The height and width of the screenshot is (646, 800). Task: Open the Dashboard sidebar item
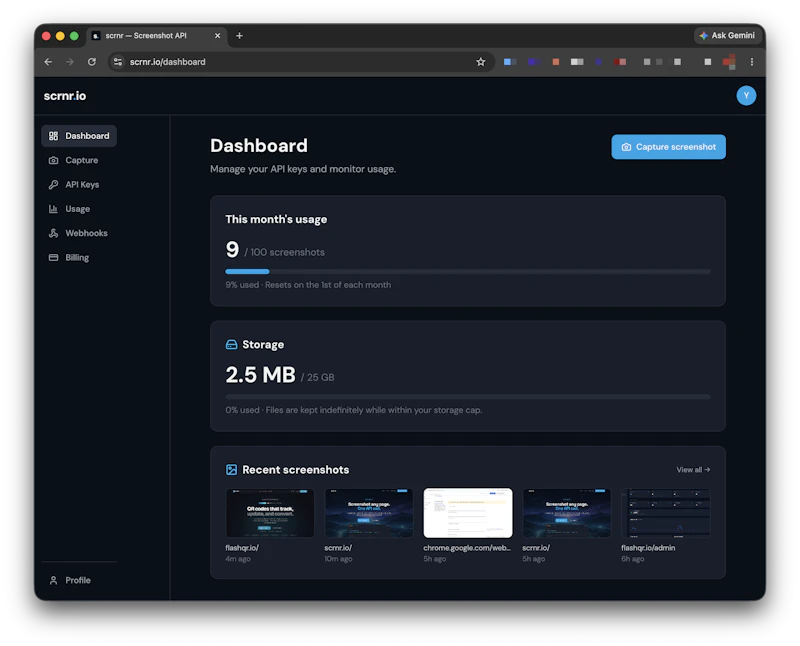tap(79, 136)
